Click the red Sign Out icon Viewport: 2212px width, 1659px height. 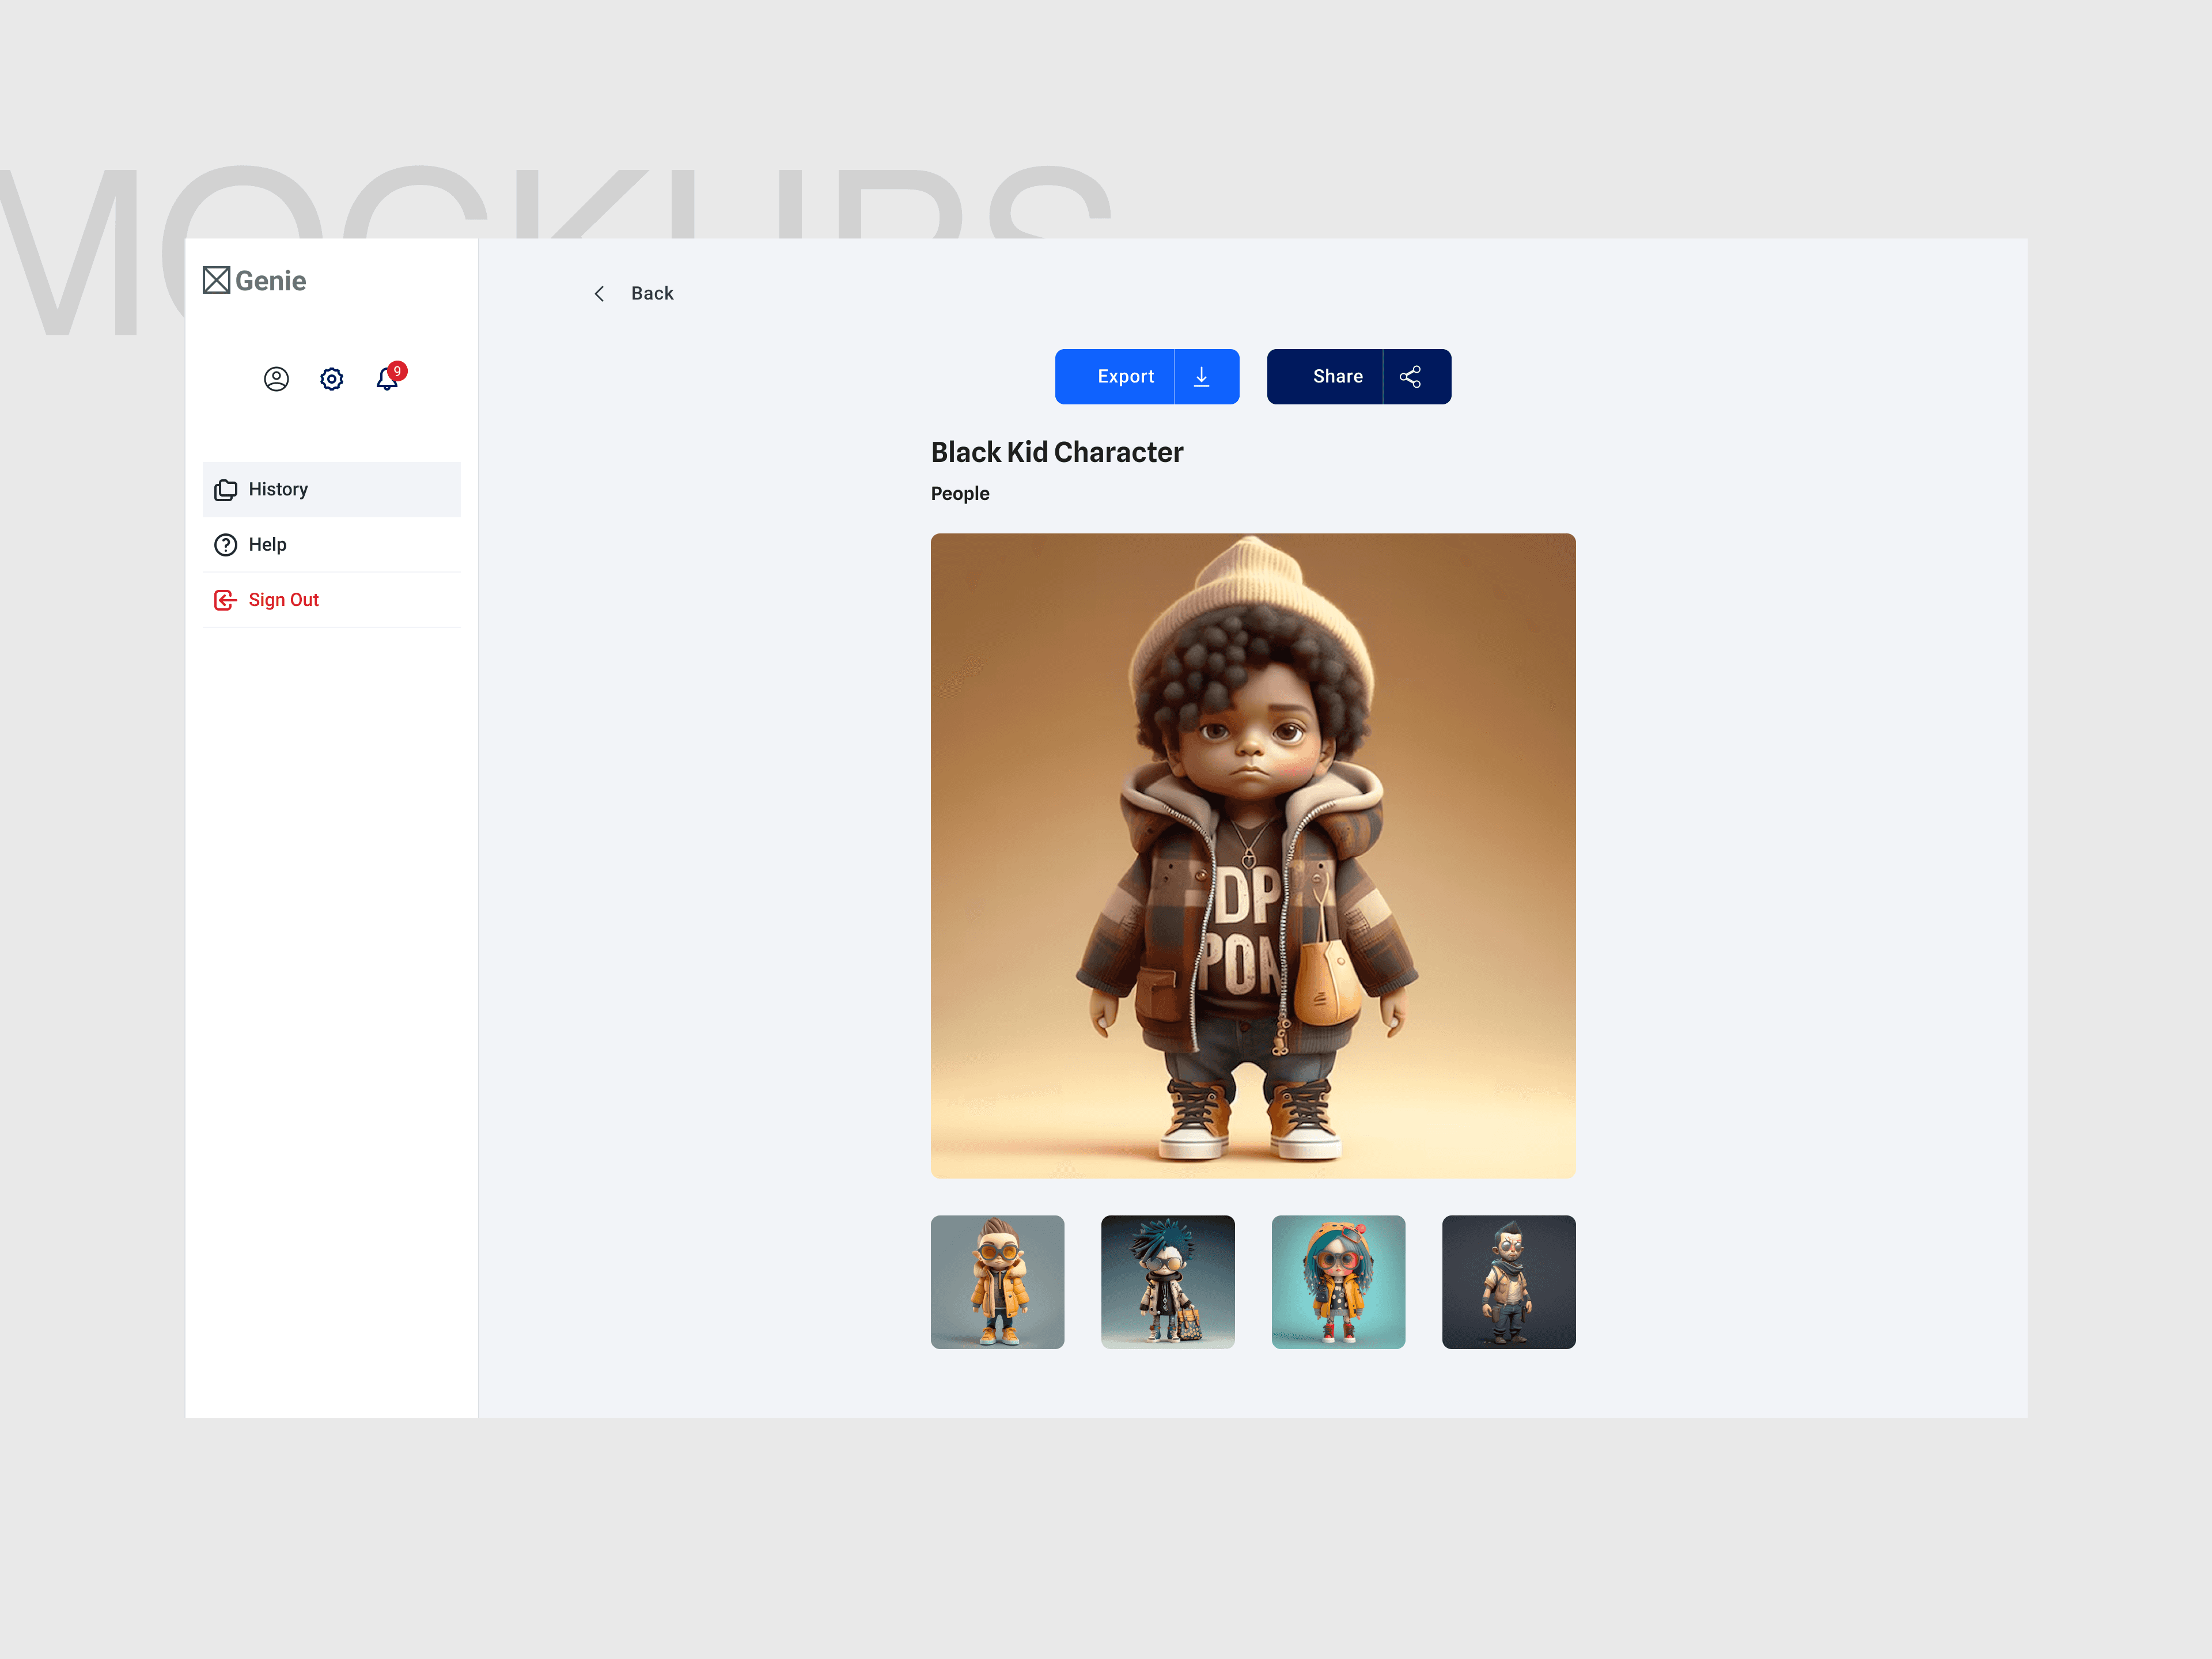click(x=226, y=600)
